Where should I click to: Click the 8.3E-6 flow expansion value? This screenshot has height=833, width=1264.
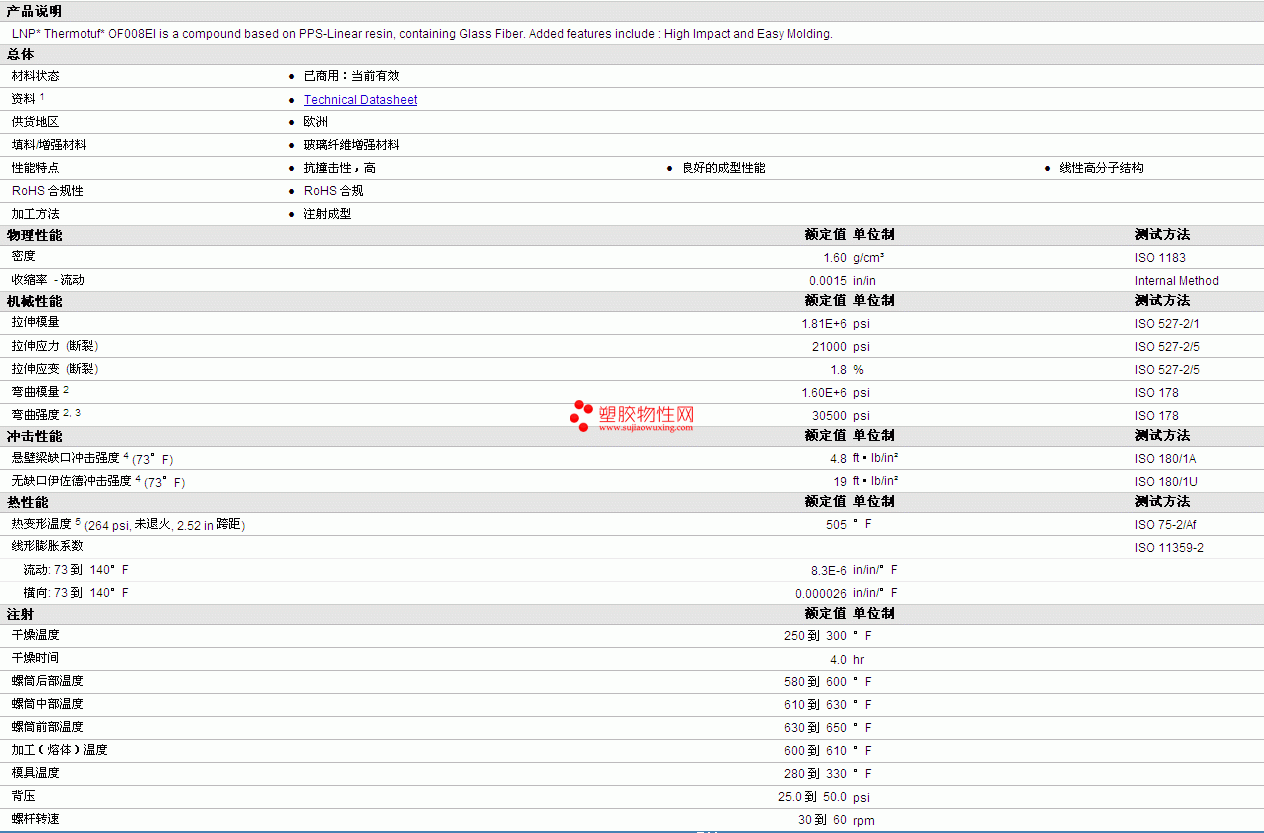[x=829, y=571]
